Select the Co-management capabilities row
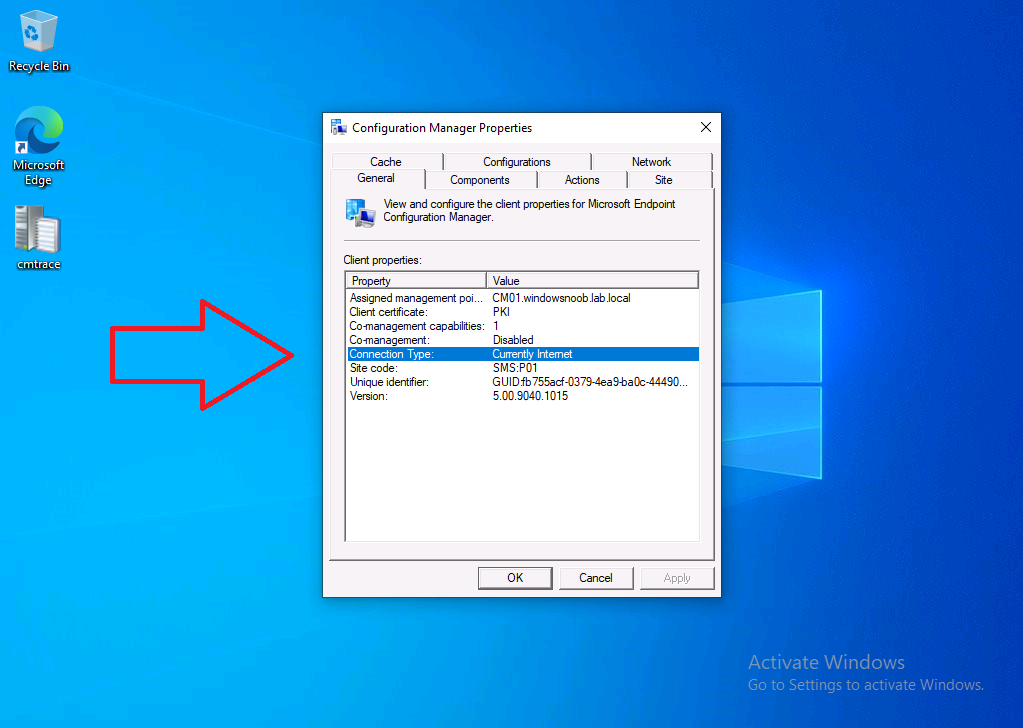1023x728 pixels. pos(523,326)
